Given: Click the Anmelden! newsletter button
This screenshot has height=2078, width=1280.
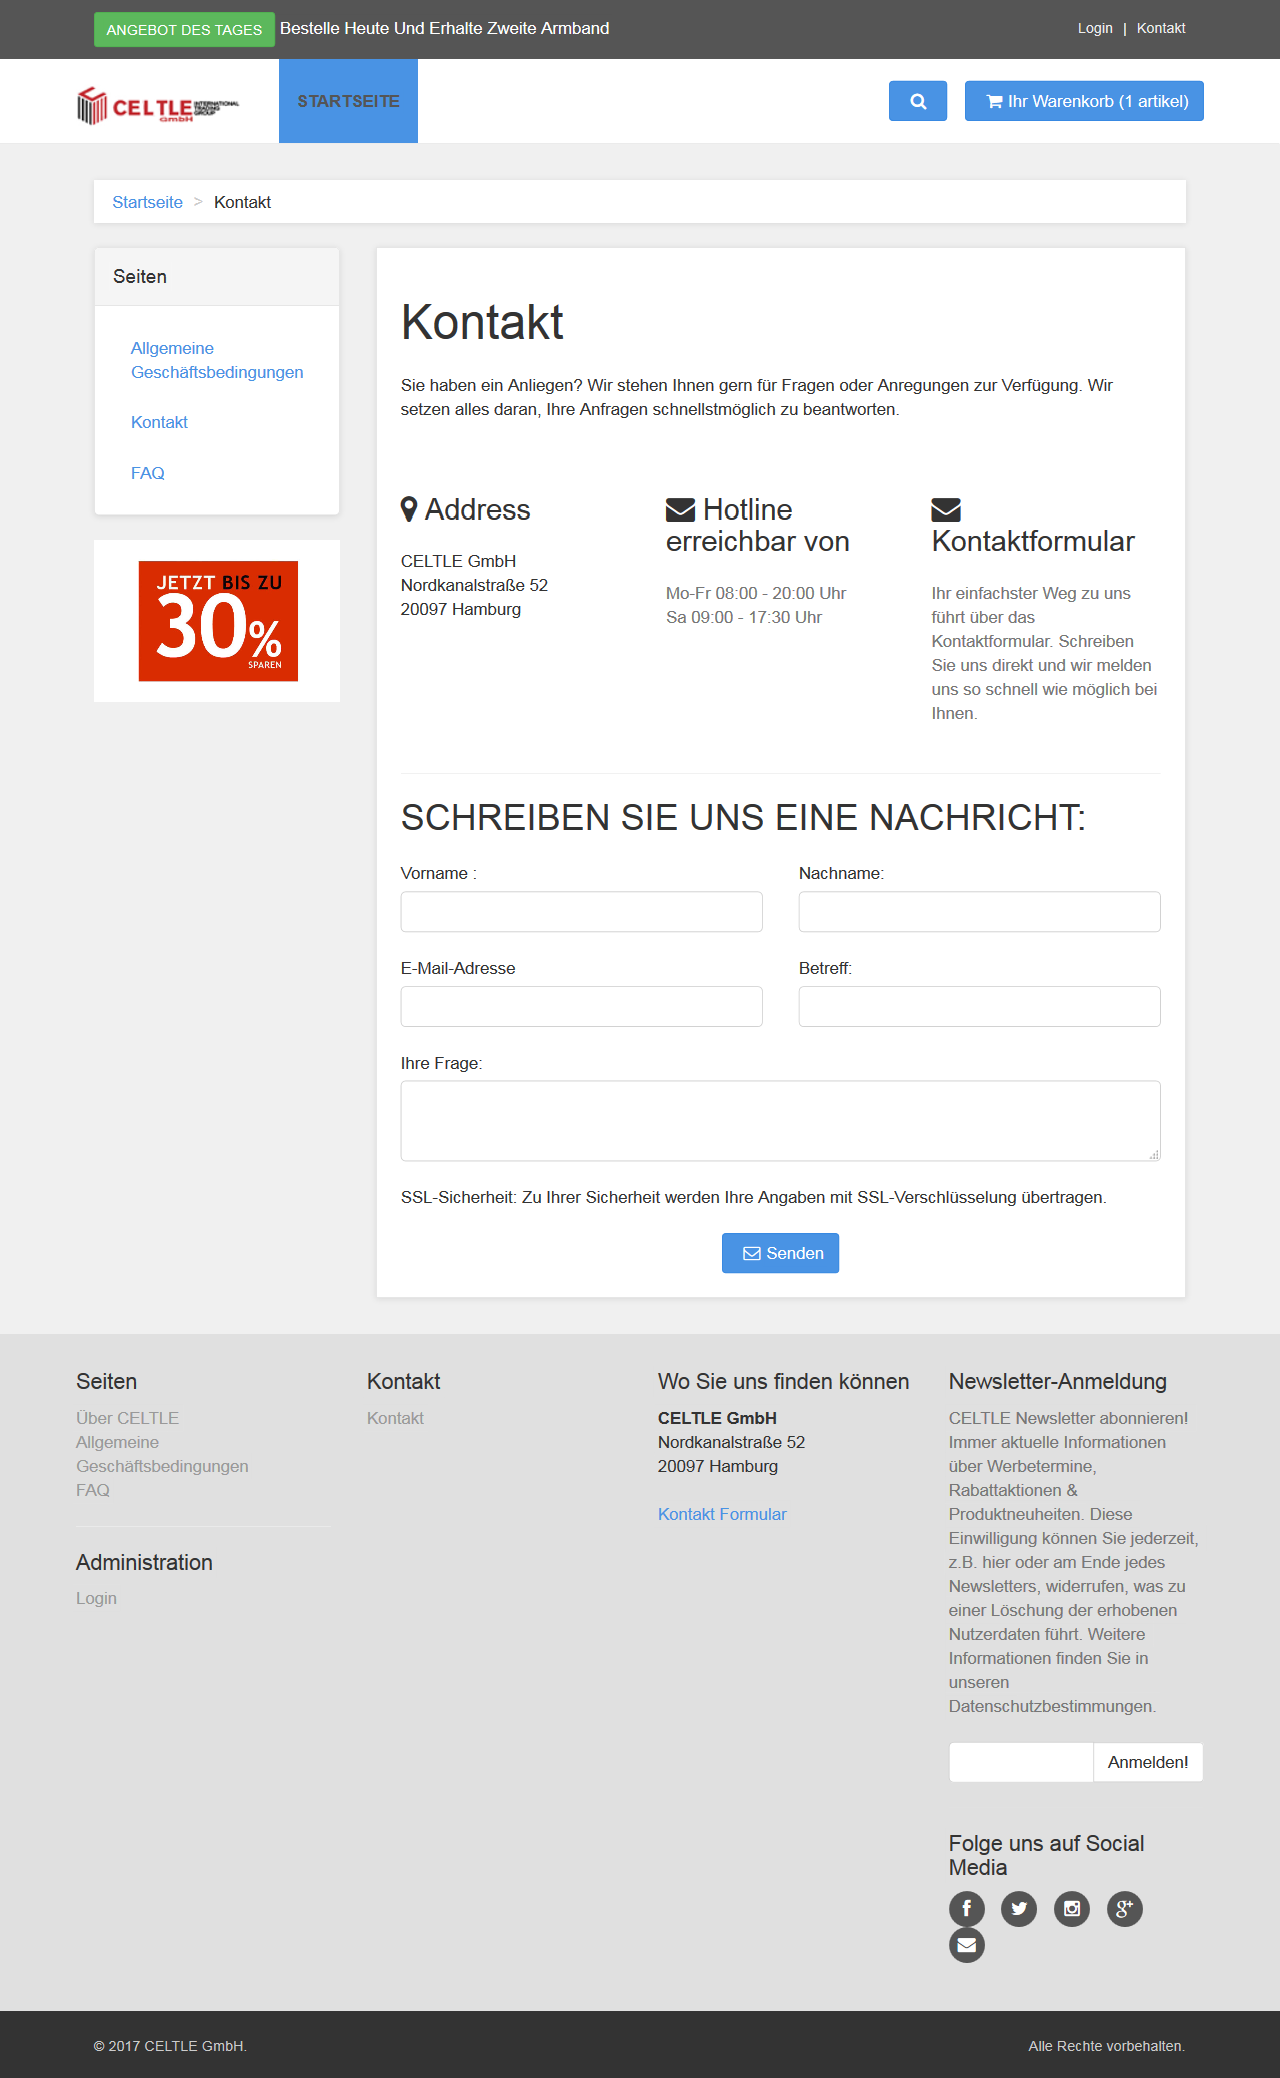Looking at the screenshot, I should point(1147,1762).
